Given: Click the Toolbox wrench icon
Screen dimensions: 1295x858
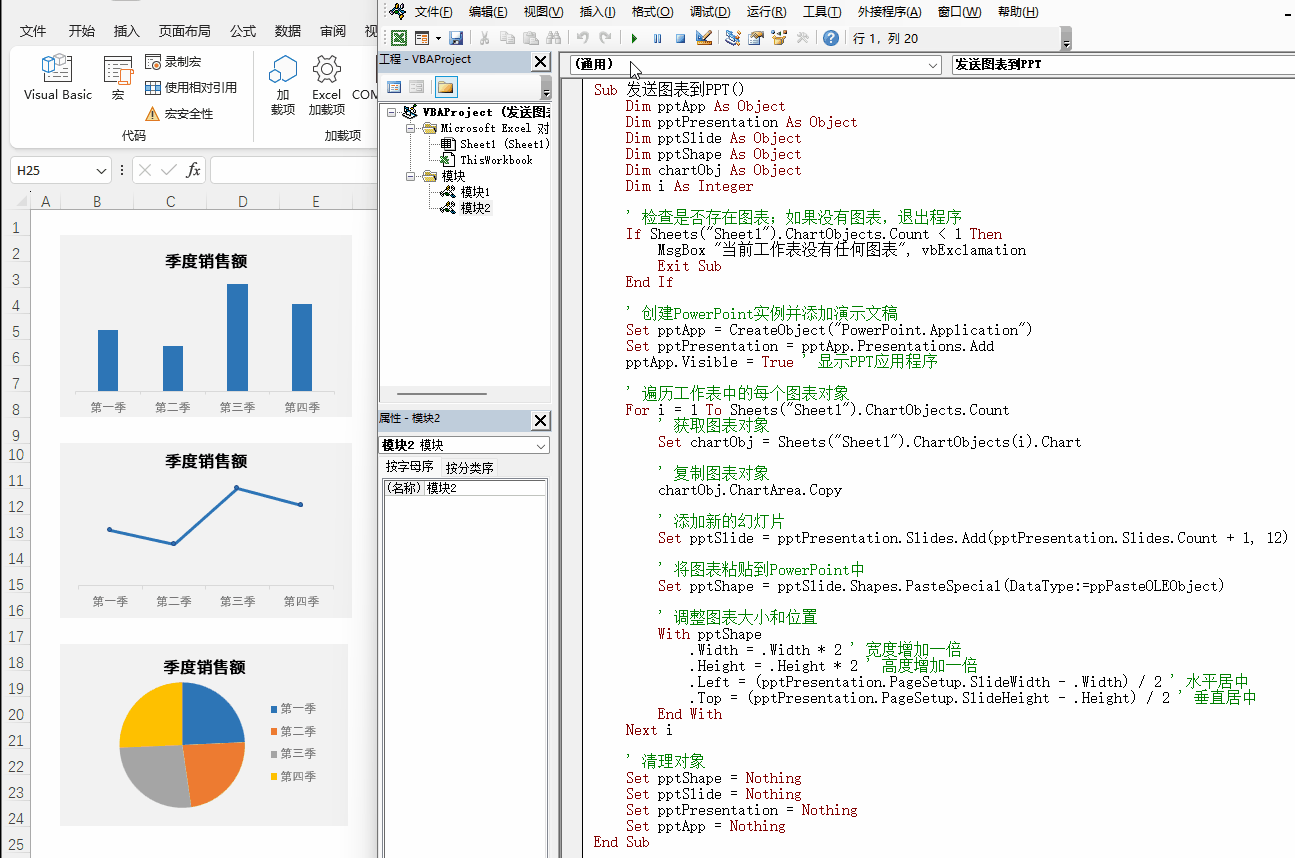Looking at the screenshot, I should coord(802,38).
